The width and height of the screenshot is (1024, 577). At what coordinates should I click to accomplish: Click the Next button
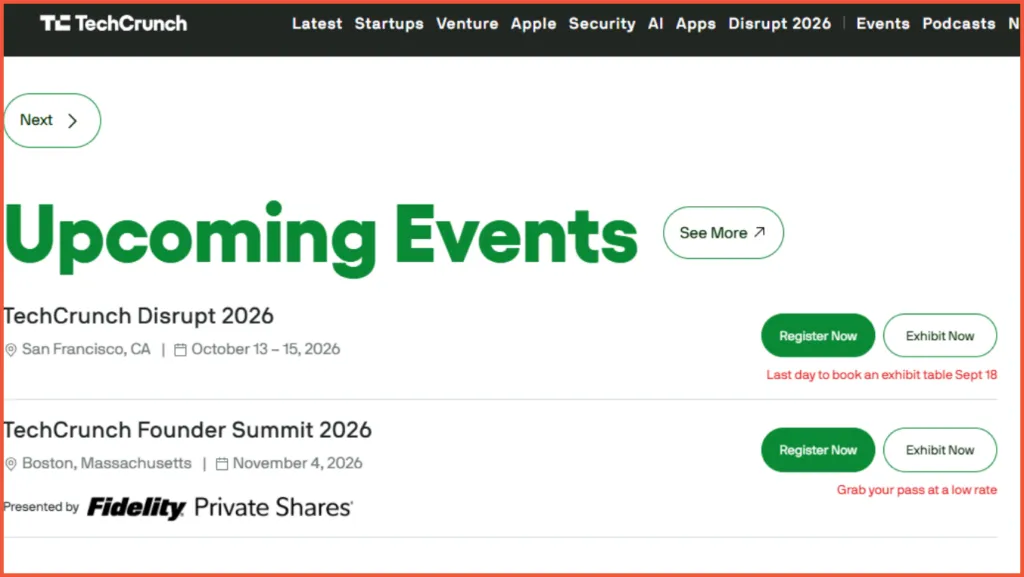click(x=52, y=120)
